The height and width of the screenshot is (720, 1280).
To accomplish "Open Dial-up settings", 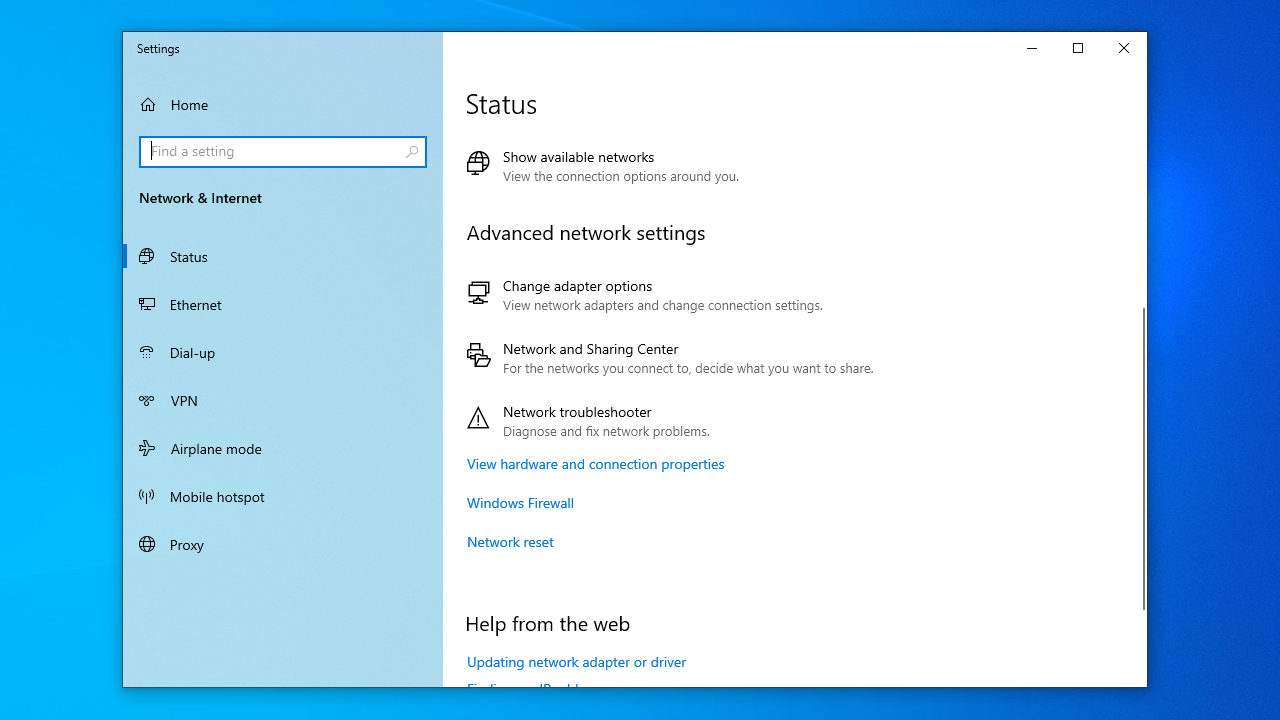I will tap(283, 353).
